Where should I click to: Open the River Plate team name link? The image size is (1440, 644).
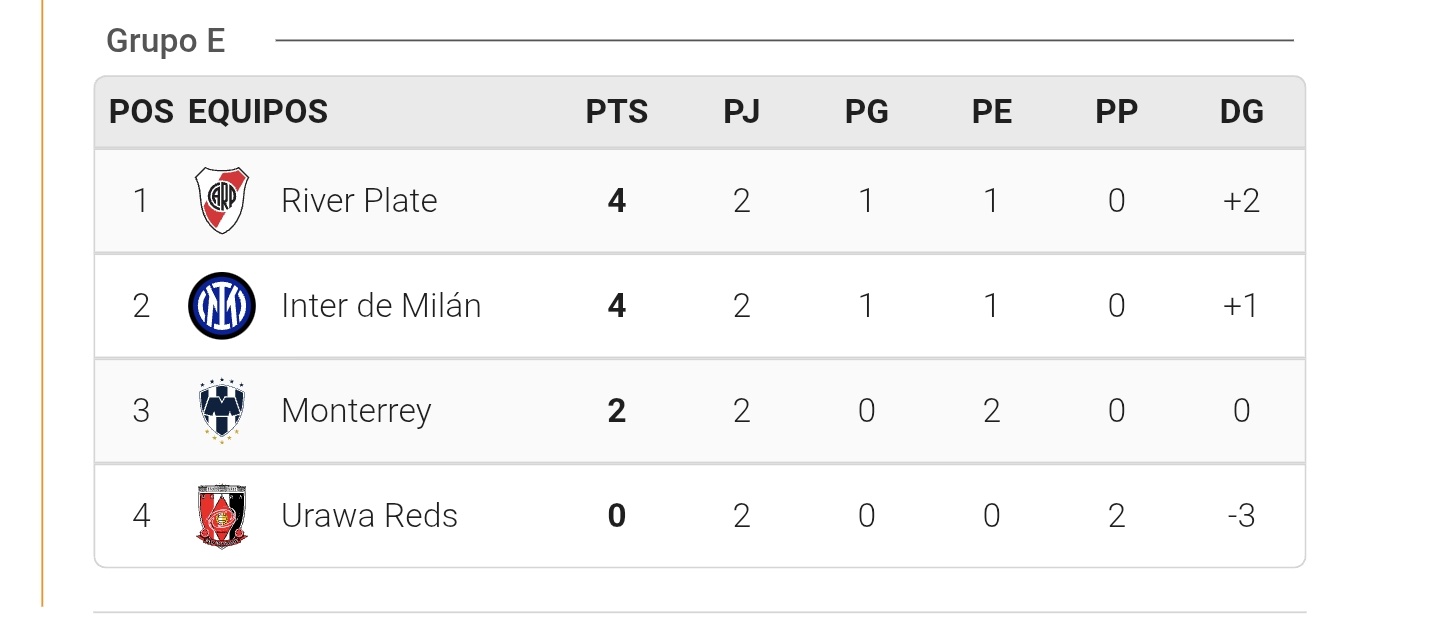[359, 201]
